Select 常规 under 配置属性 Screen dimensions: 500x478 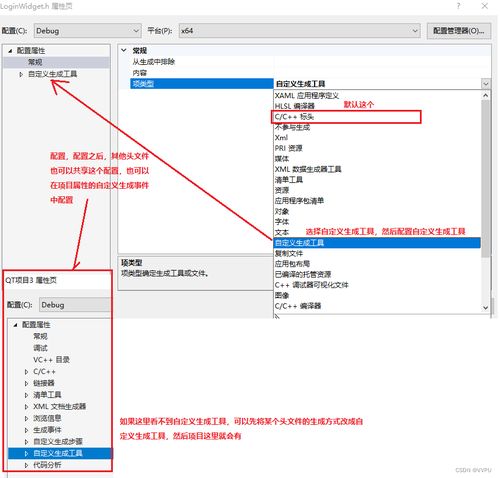[x=35, y=62]
